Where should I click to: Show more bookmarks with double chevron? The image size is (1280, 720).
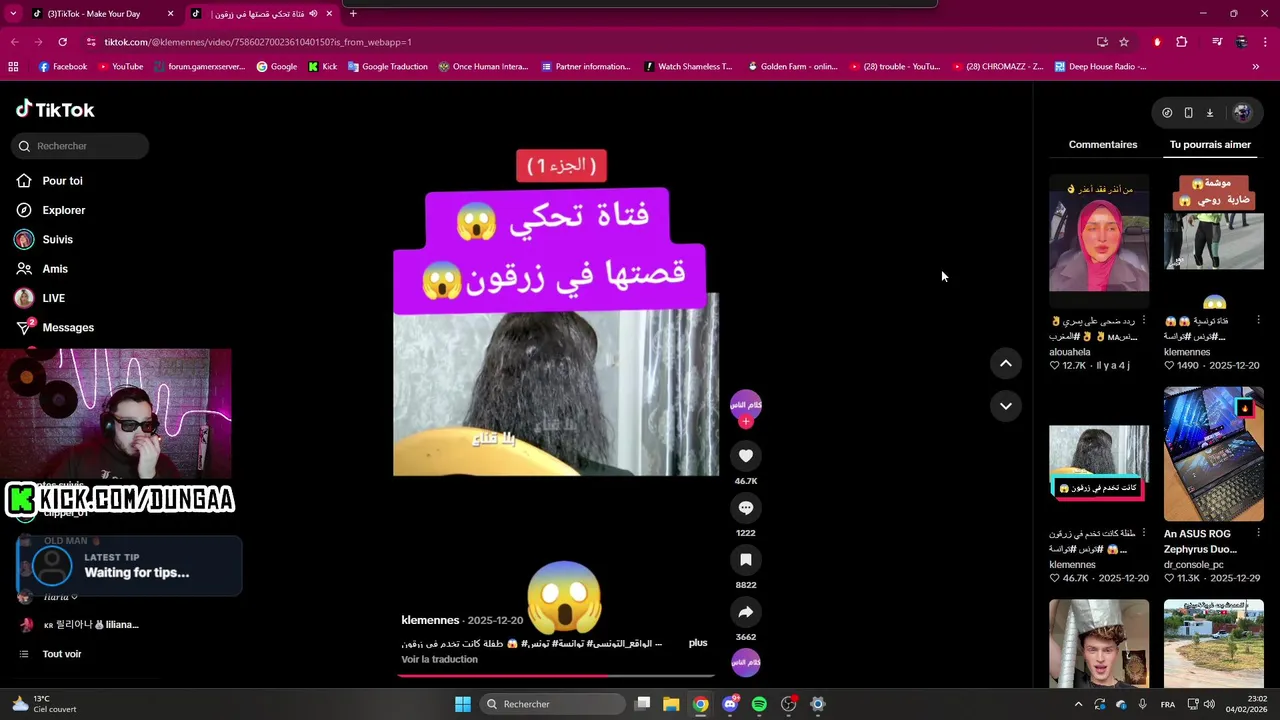pyautogui.click(x=1255, y=67)
